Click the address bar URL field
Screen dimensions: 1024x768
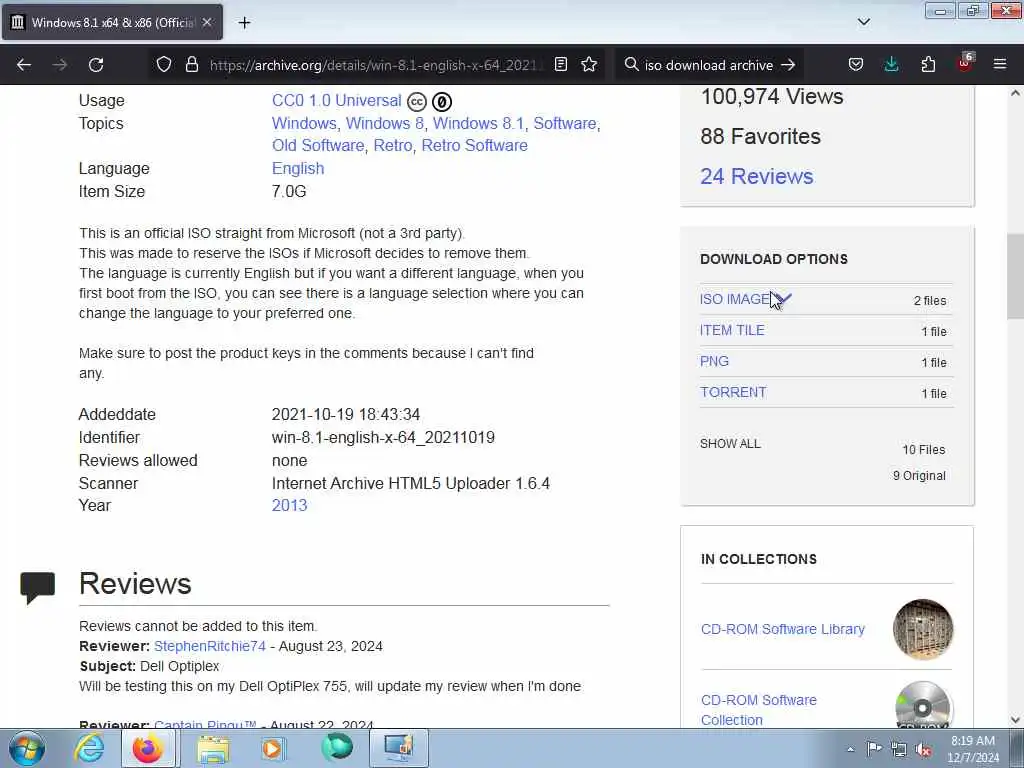[376, 65]
